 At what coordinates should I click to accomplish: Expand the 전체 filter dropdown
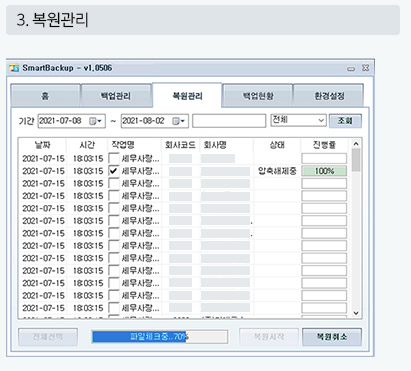(x=298, y=120)
